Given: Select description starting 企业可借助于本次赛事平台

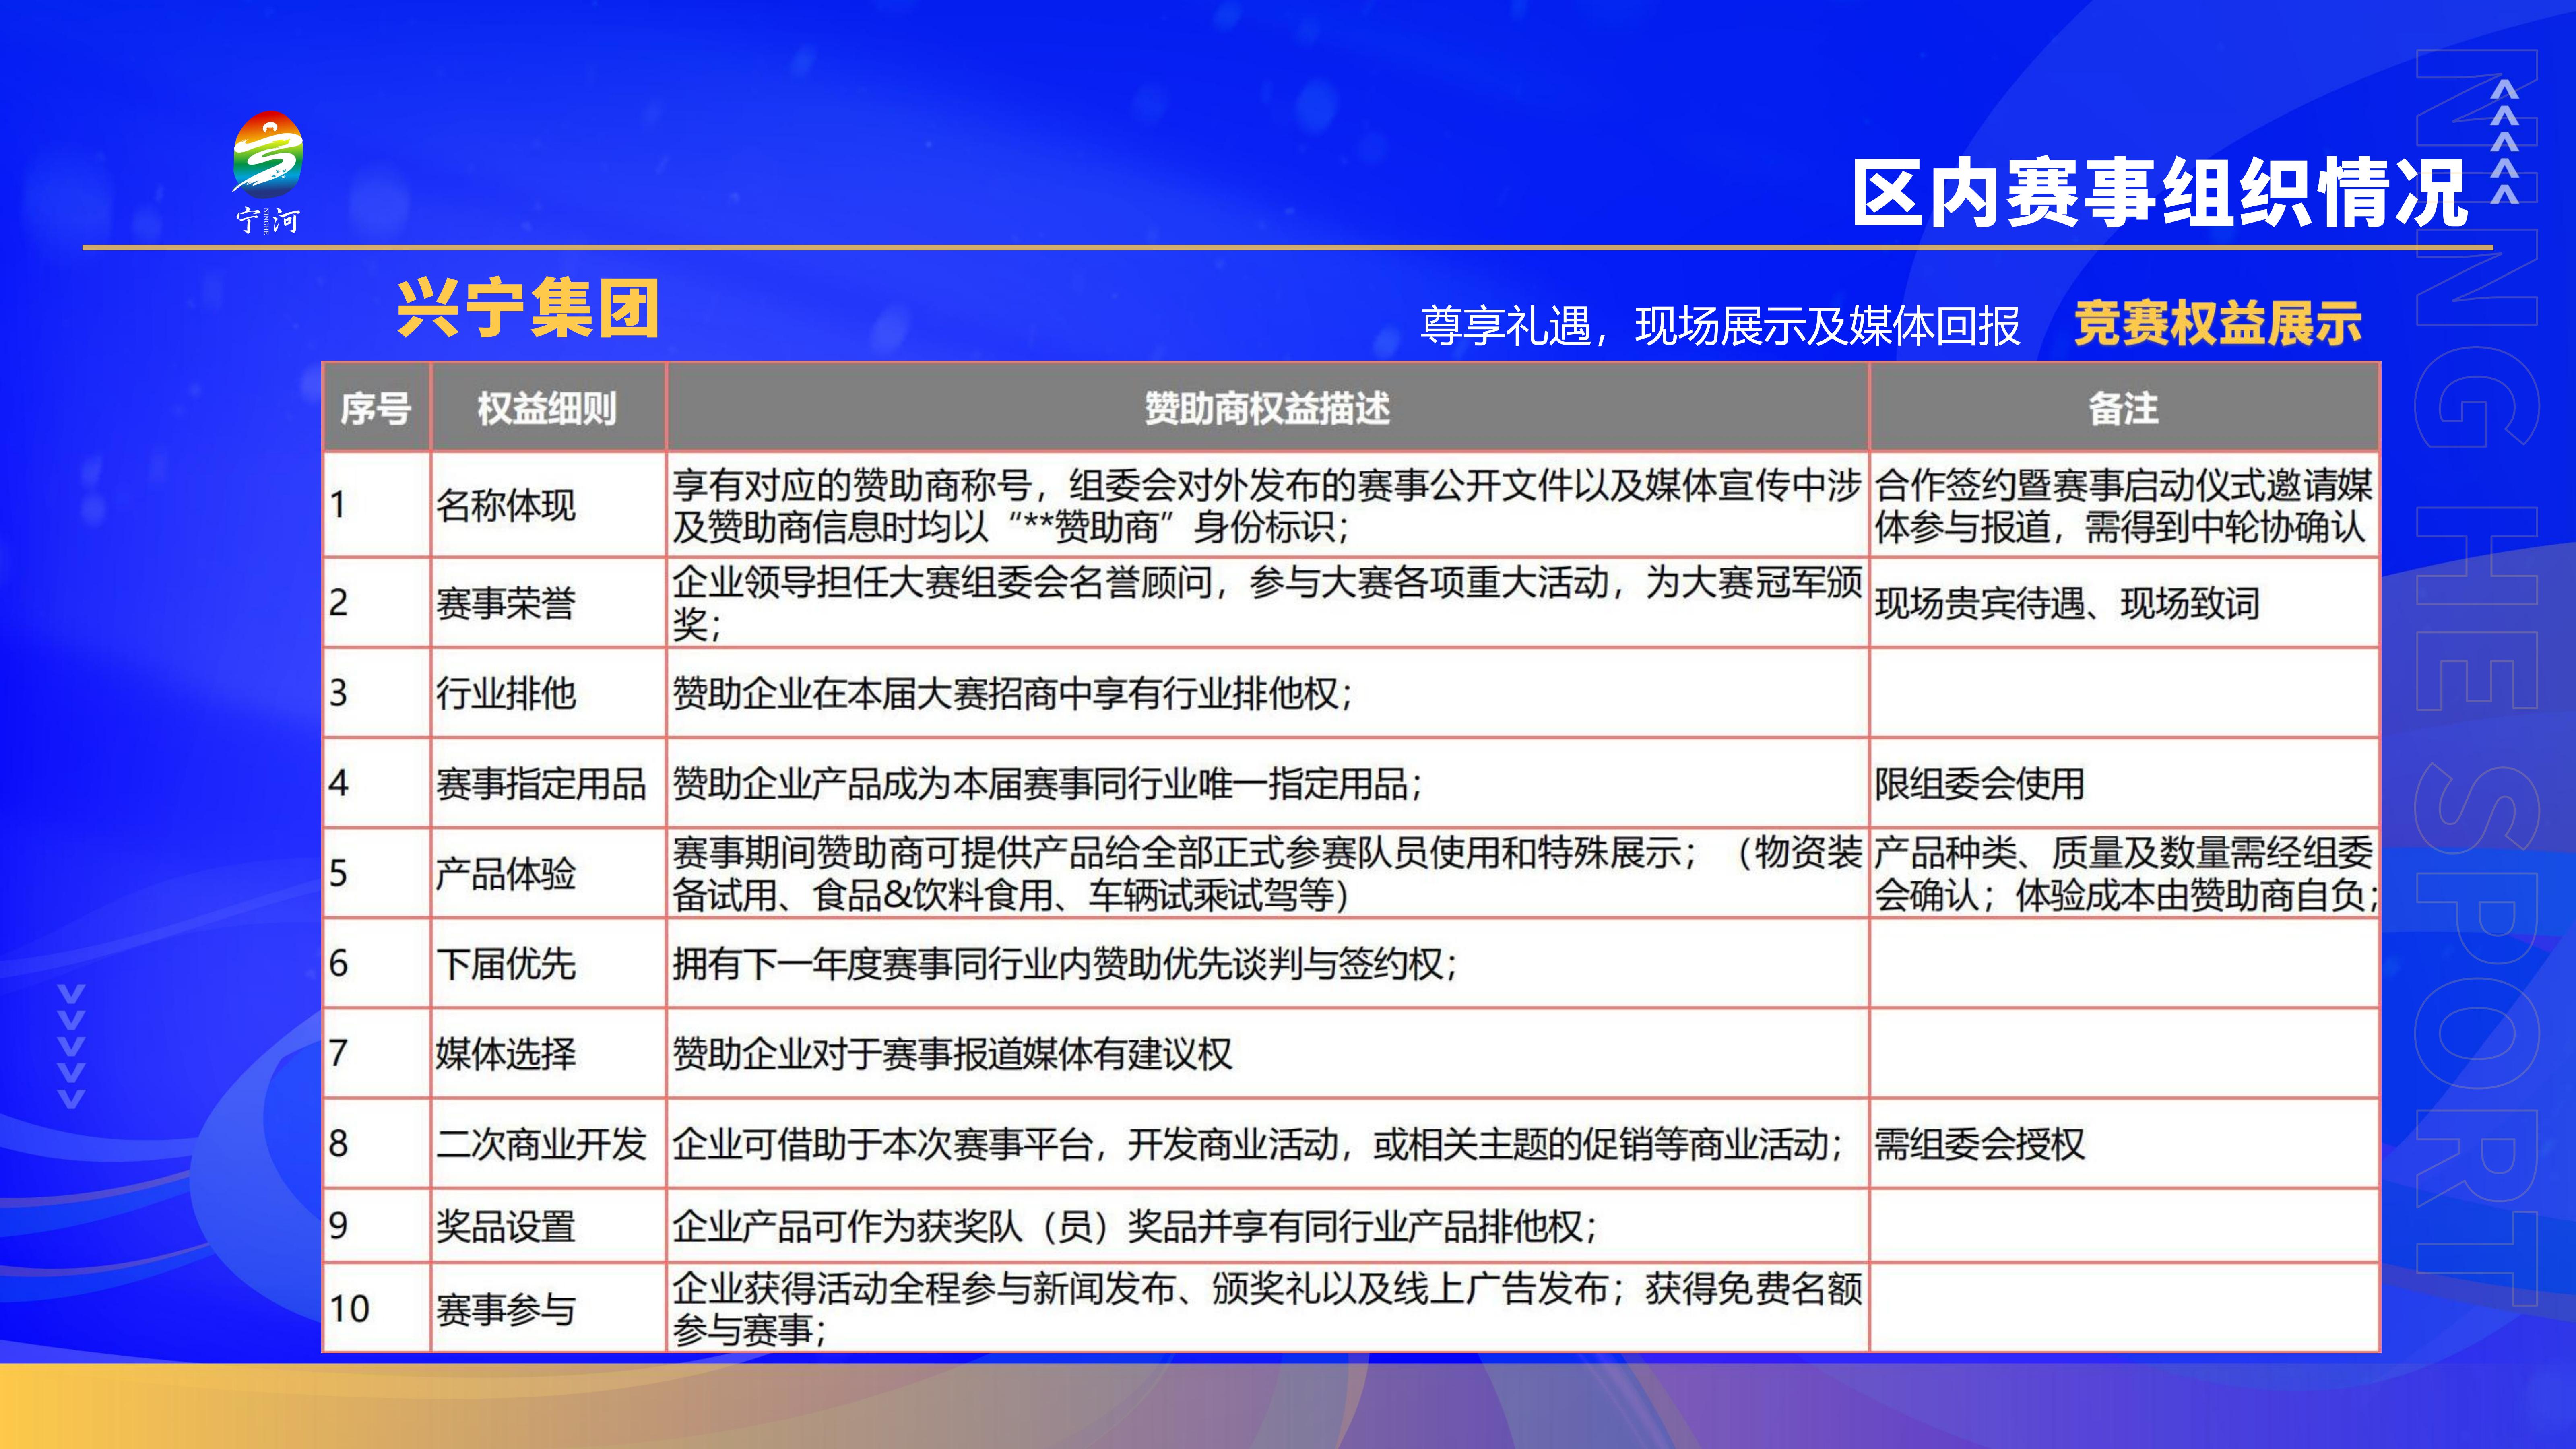Looking at the screenshot, I should [1267, 1143].
